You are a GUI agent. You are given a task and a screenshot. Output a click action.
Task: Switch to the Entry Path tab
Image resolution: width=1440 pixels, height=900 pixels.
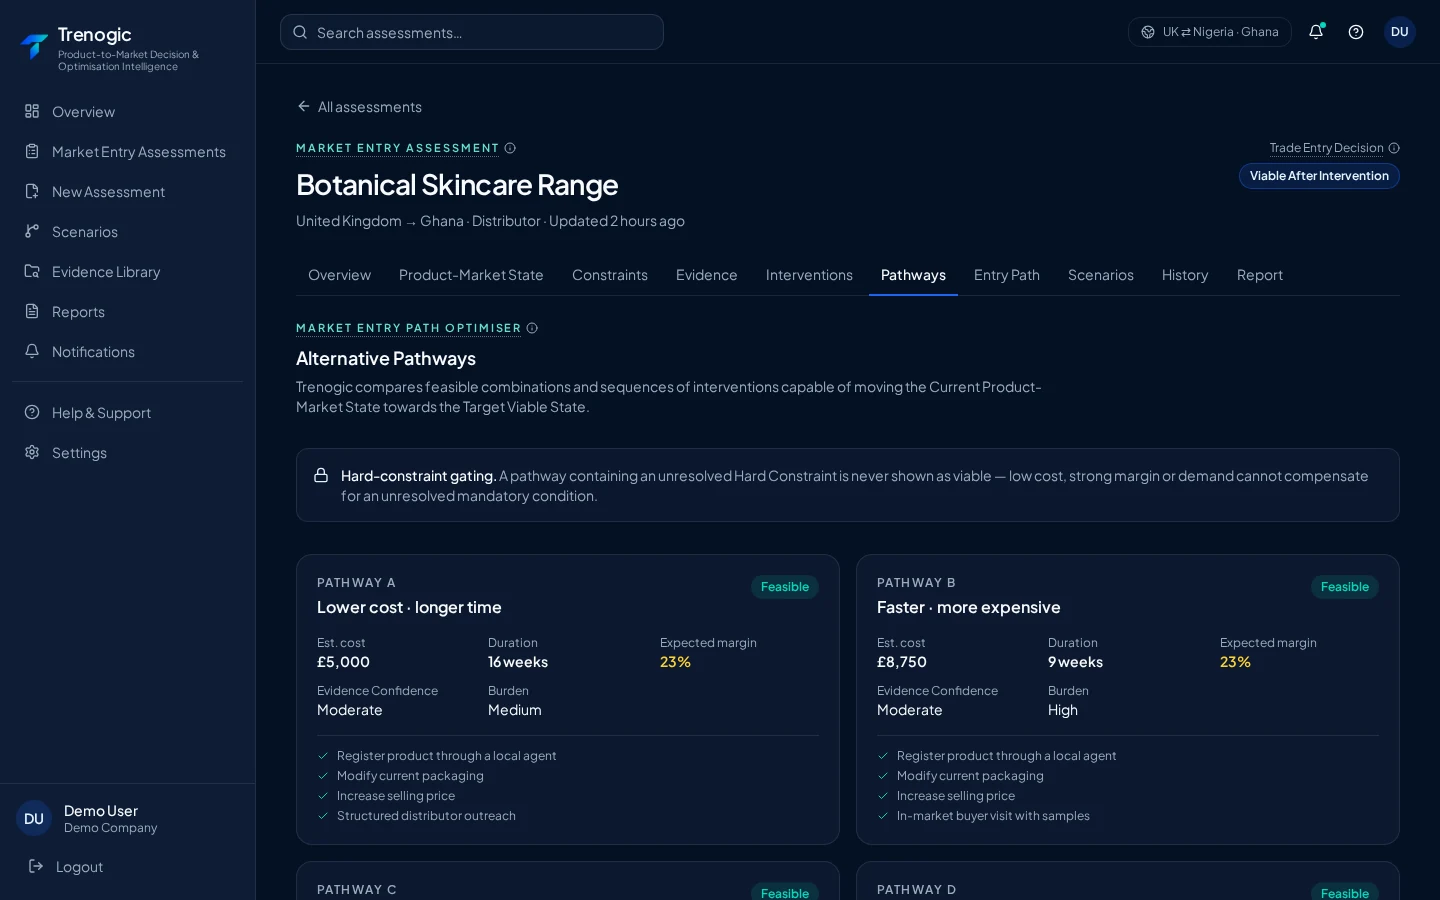(1007, 275)
